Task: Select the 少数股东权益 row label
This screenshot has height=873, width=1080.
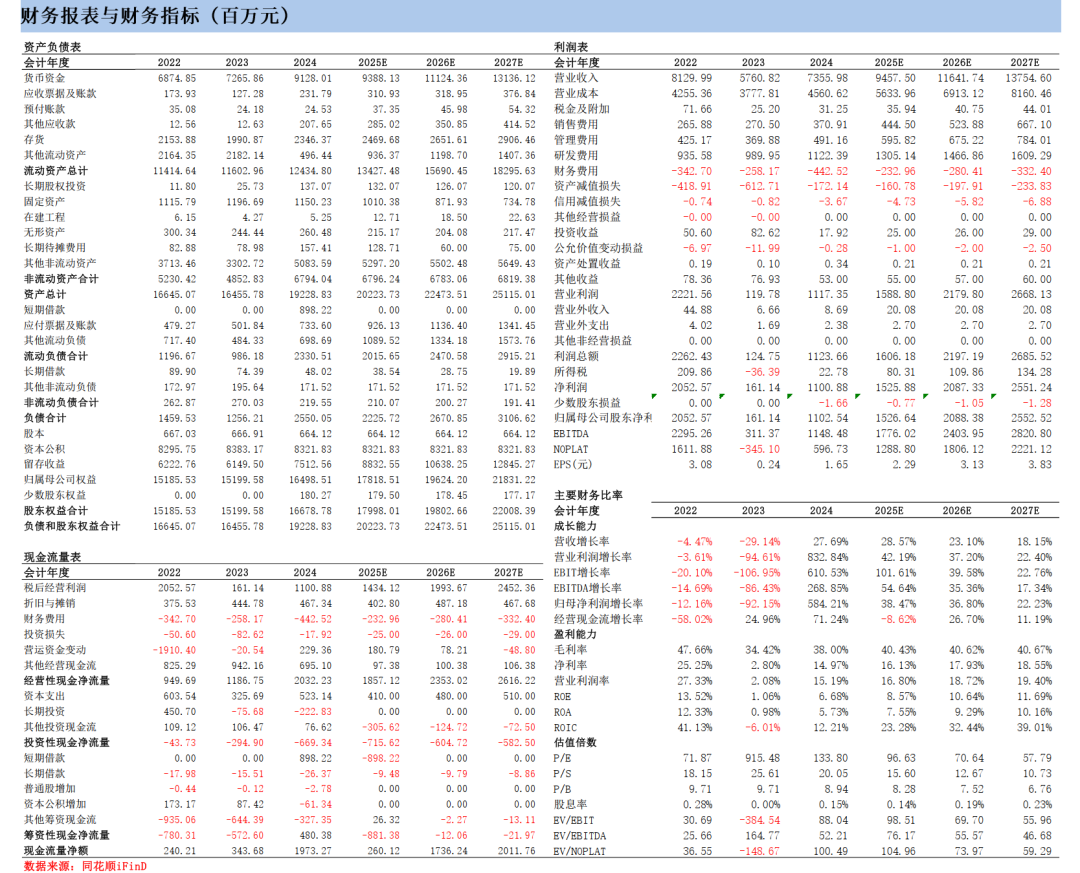Action: click(54, 495)
